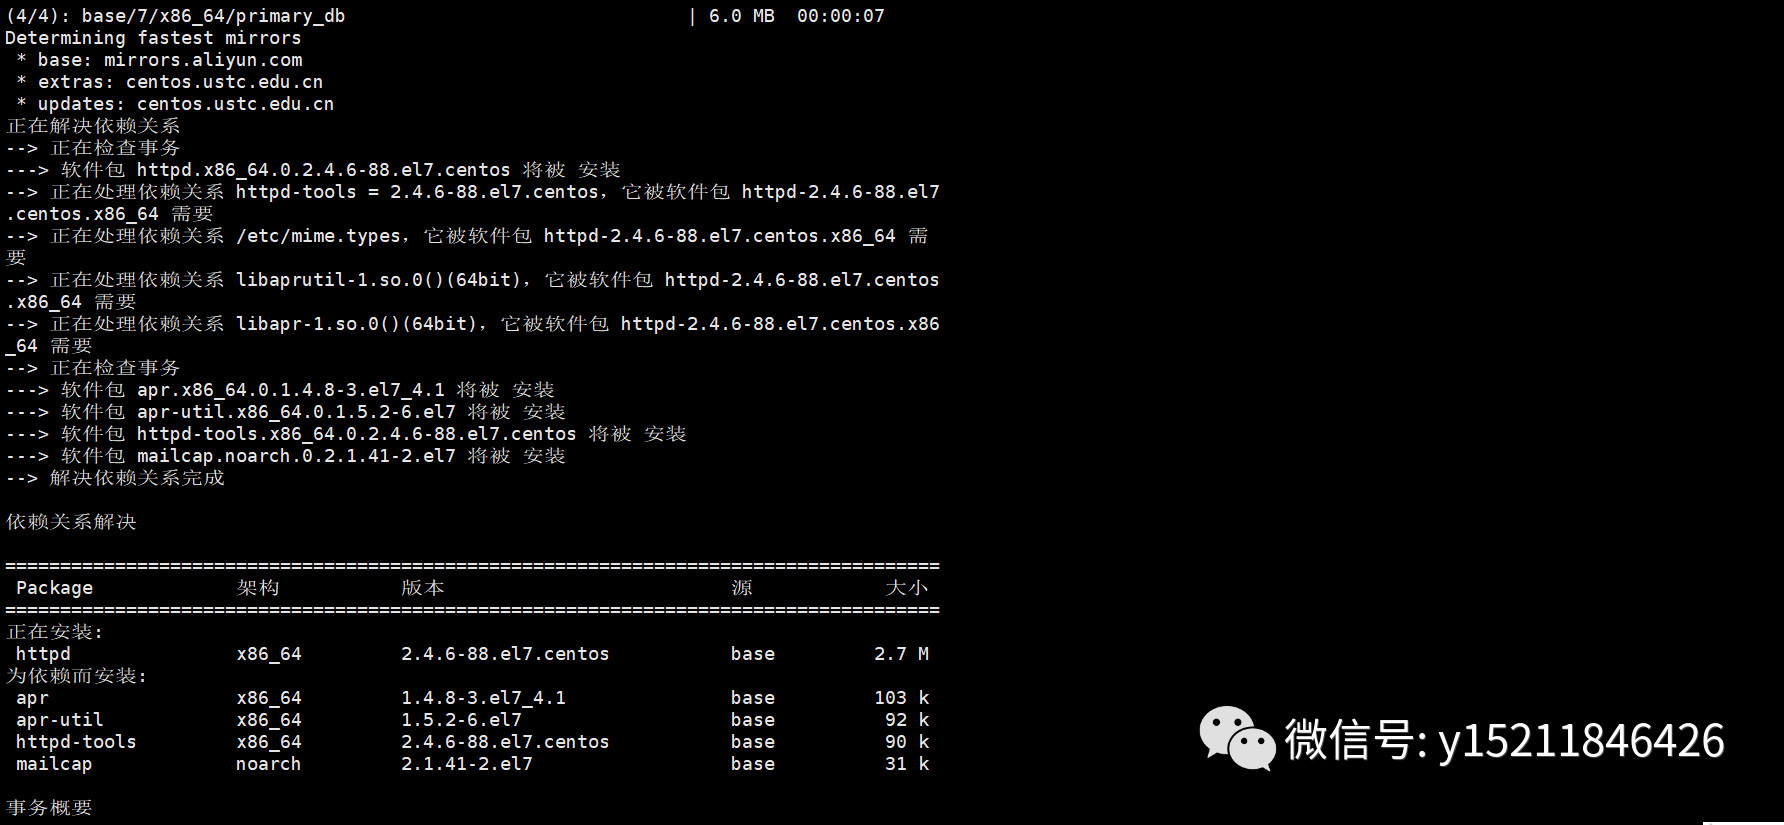Select the "事务概要" heading
The width and height of the screenshot is (1784, 825).
click(49, 808)
